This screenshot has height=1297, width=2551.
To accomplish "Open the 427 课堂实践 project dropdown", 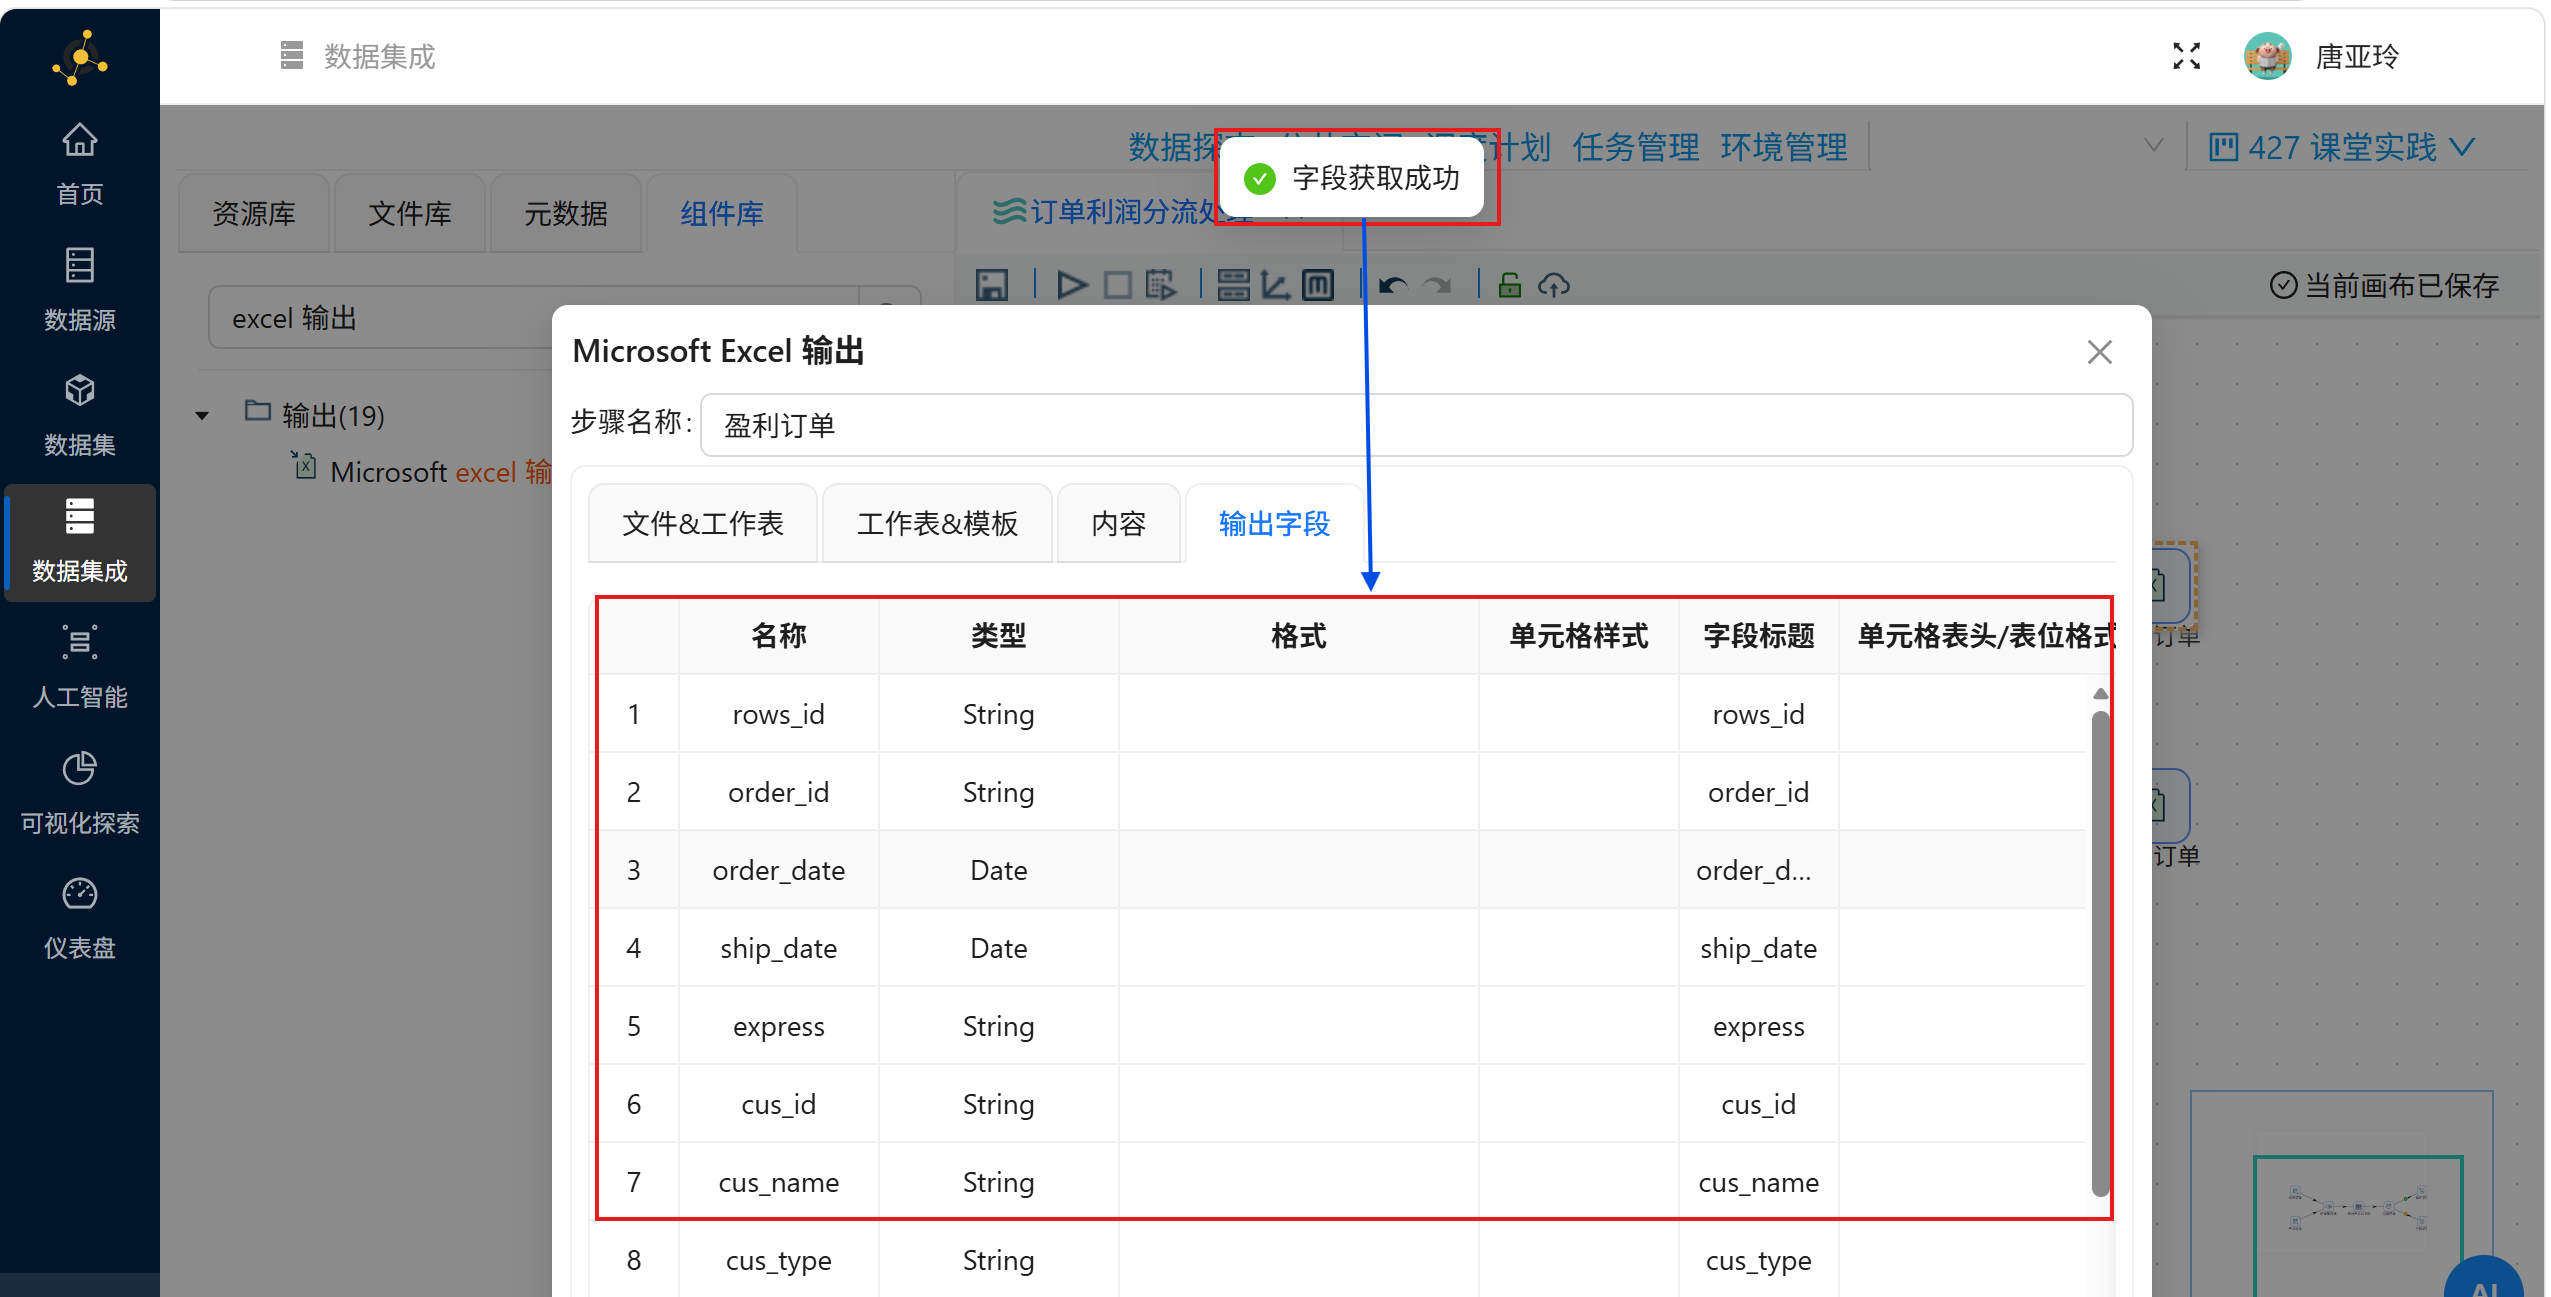I will (2341, 148).
